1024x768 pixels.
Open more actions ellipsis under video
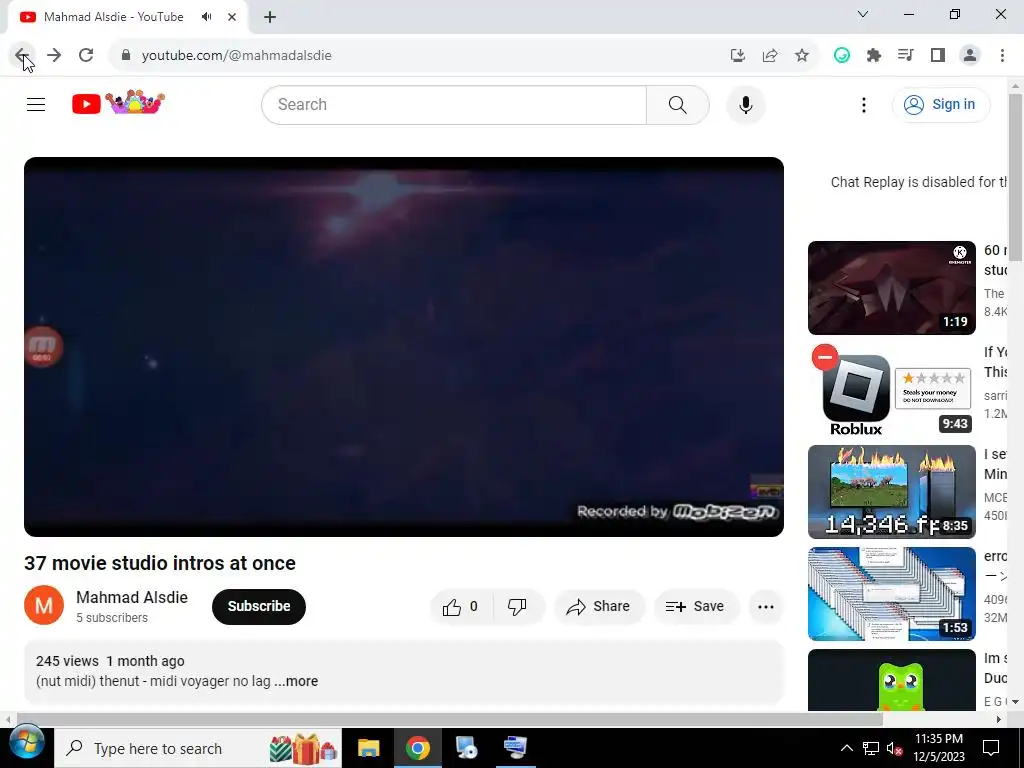pyautogui.click(x=765, y=607)
